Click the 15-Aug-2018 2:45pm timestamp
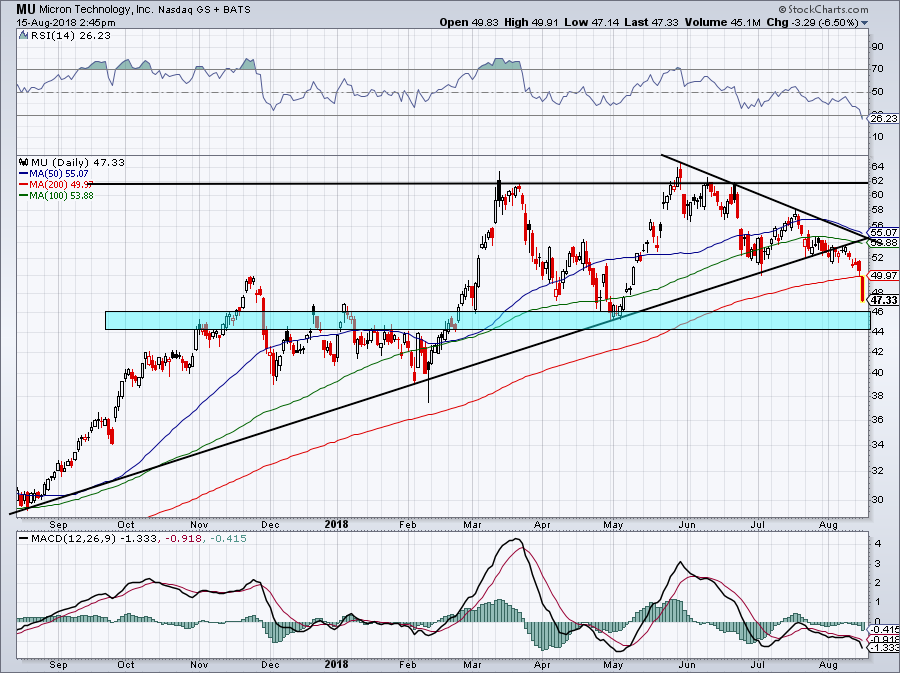900x673 pixels. (65, 23)
